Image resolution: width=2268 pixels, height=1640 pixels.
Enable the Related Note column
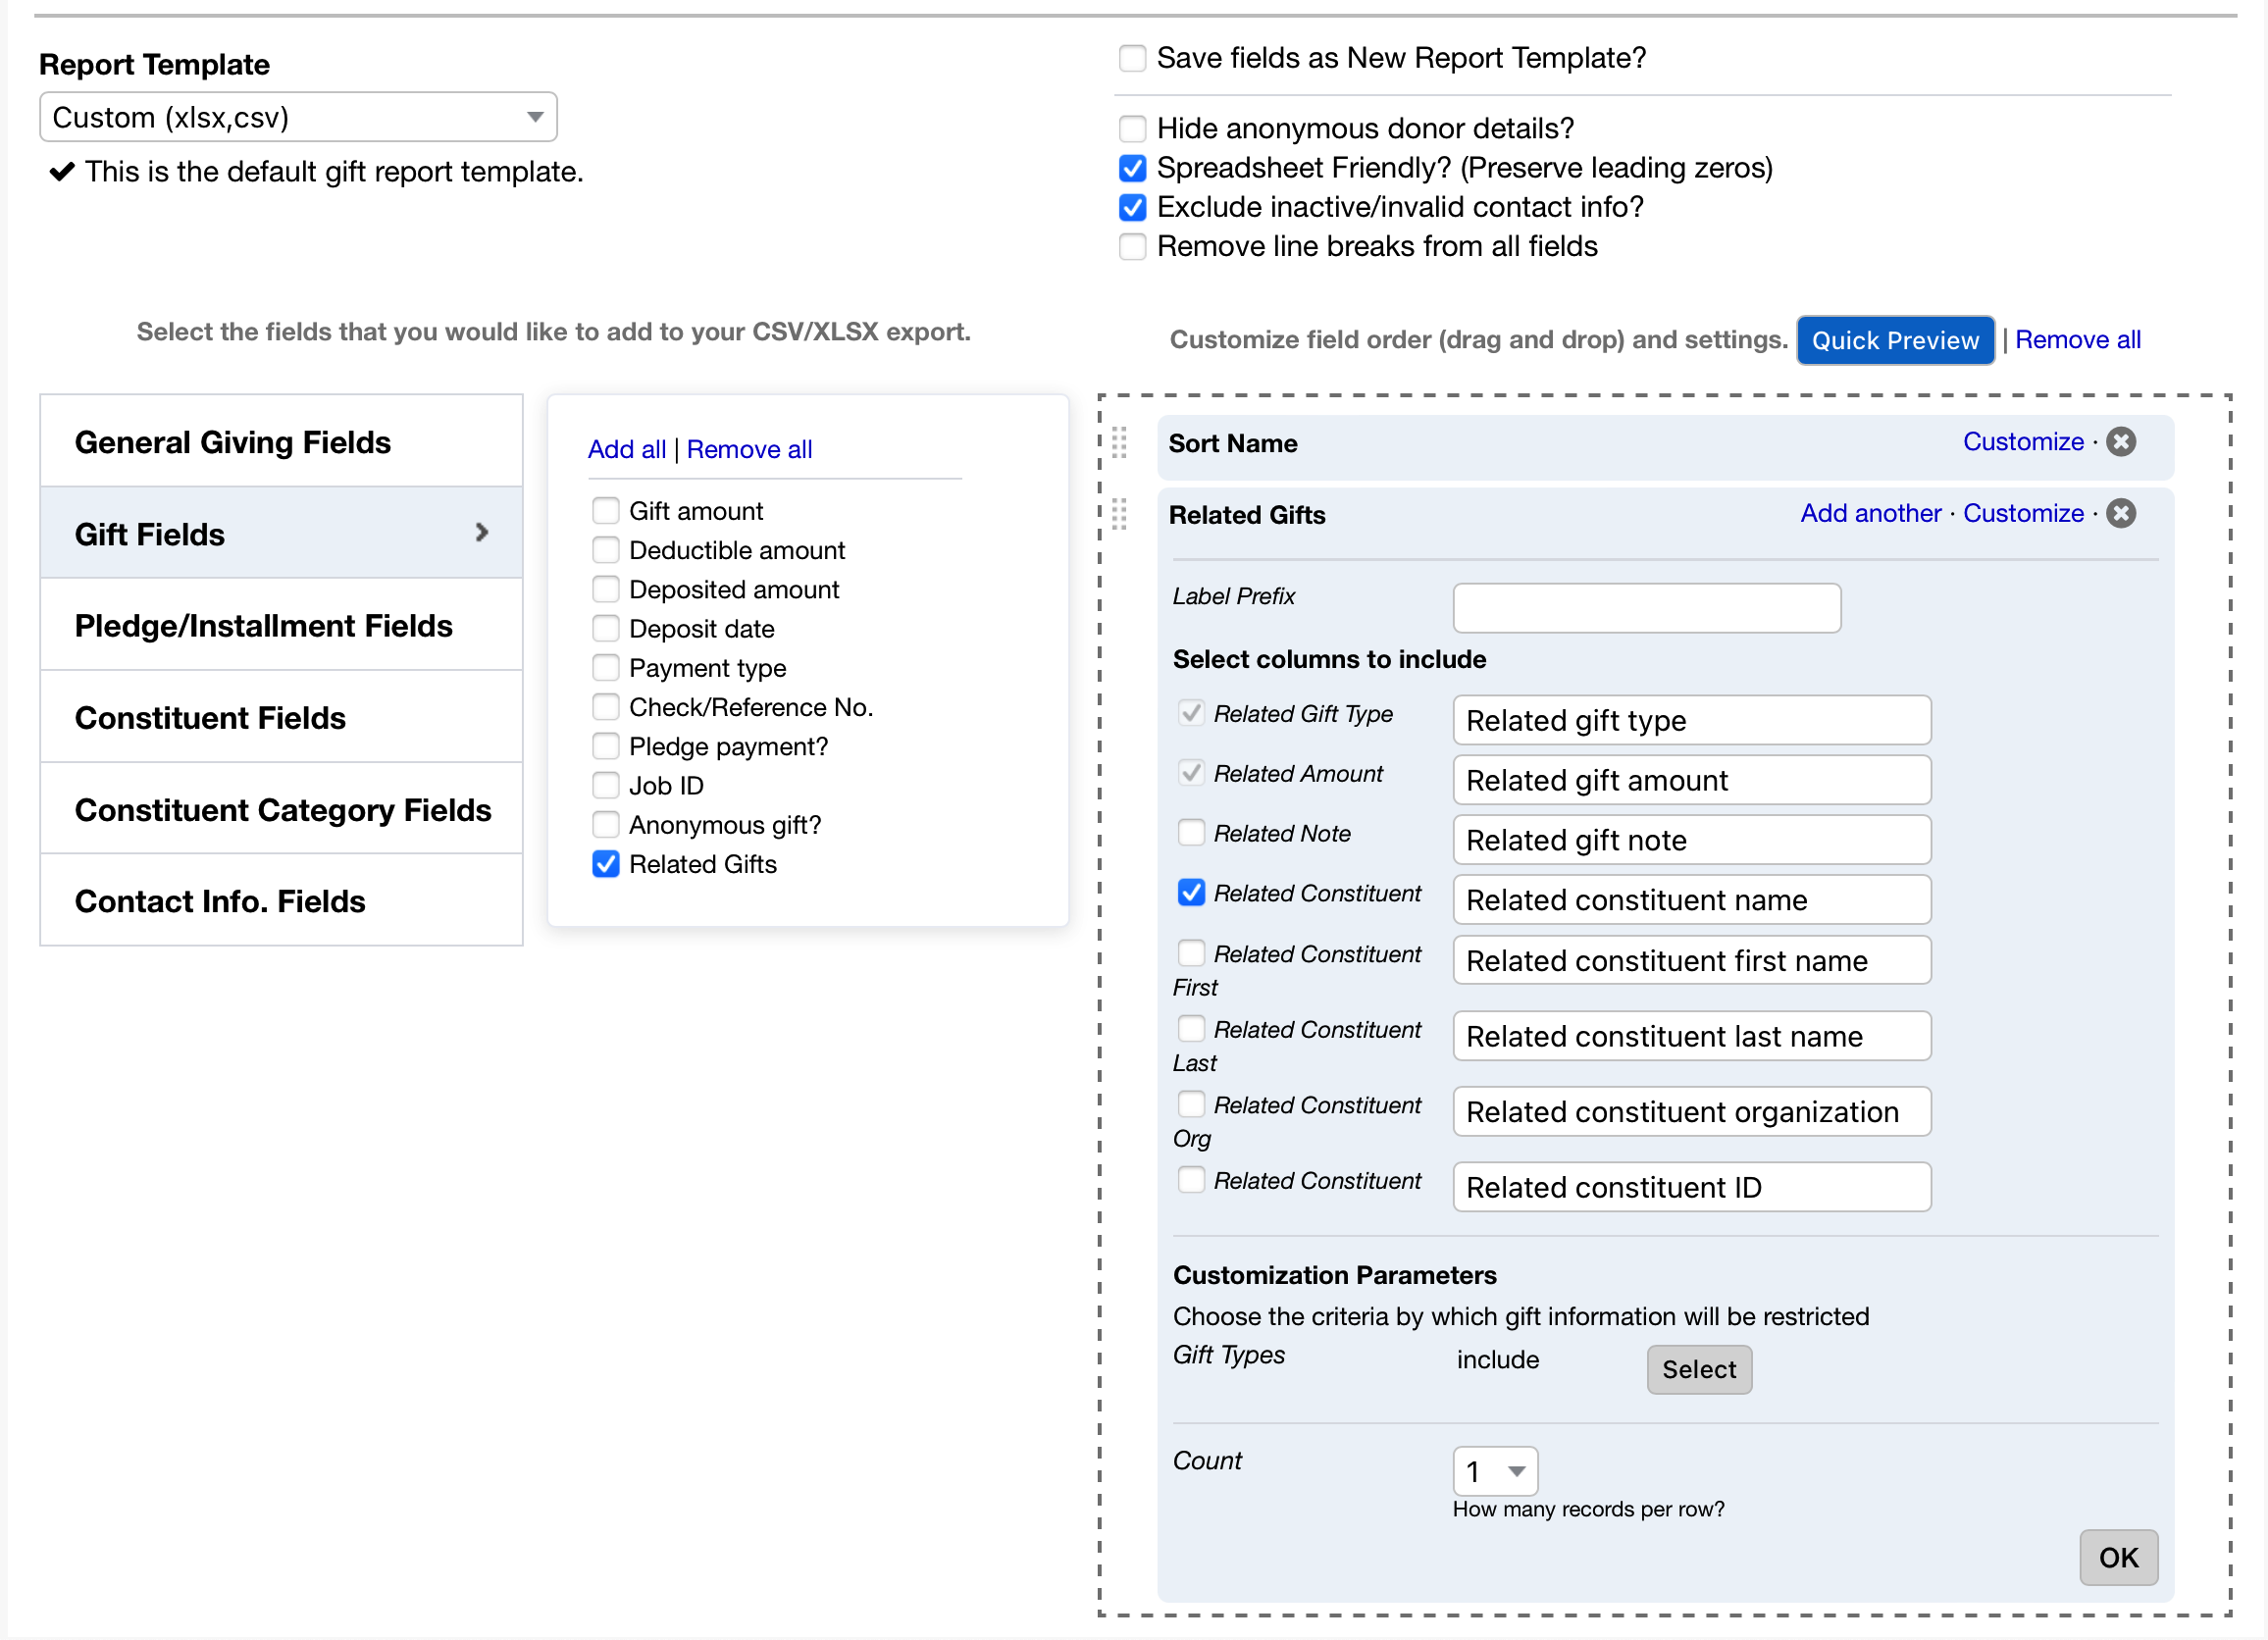[1190, 832]
